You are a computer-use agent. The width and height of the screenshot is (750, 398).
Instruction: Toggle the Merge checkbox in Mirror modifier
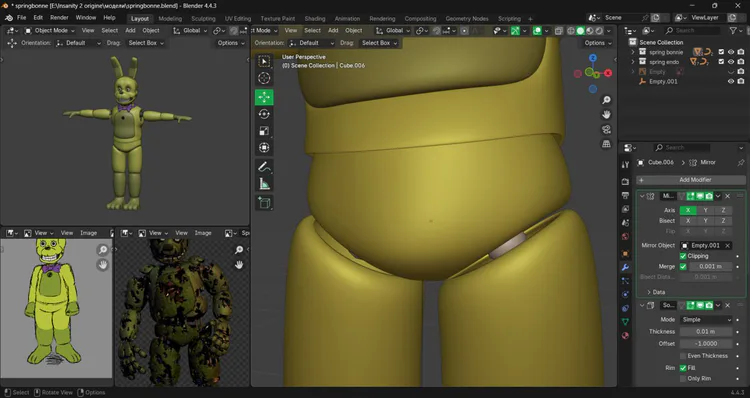(683, 266)
